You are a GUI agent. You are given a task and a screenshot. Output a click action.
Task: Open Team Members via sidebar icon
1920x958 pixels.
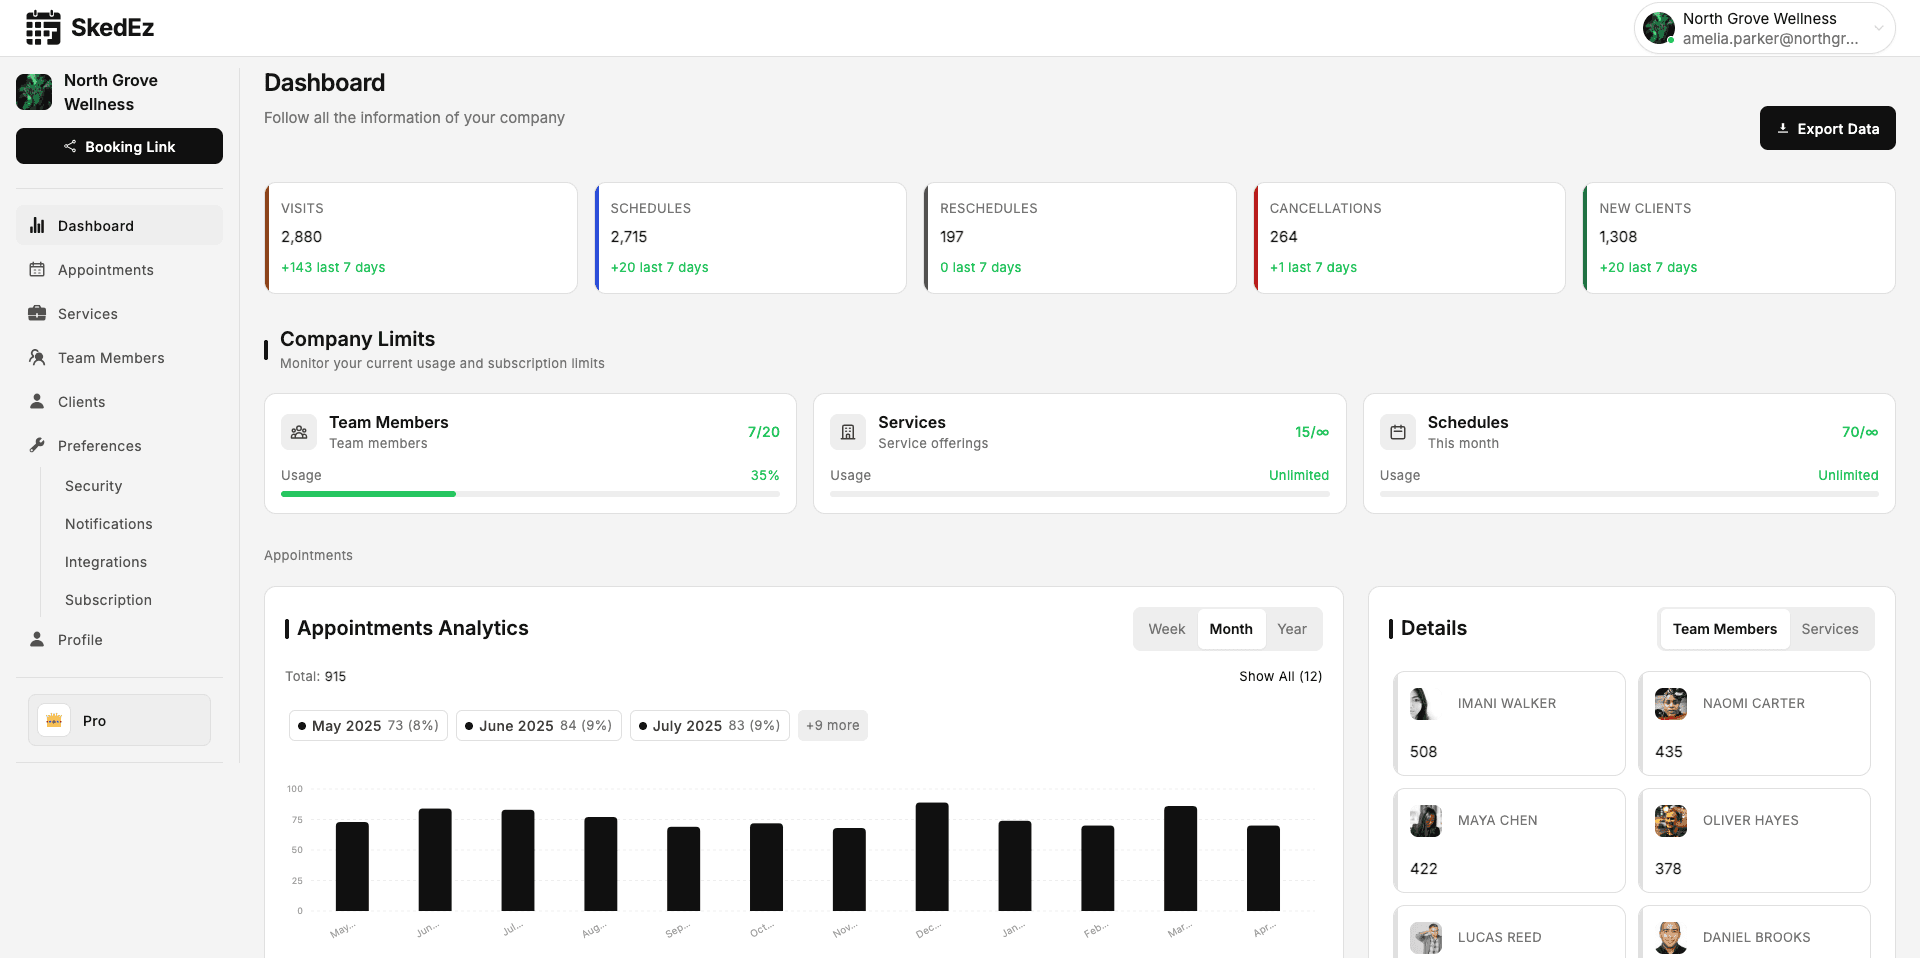point(38,357)
